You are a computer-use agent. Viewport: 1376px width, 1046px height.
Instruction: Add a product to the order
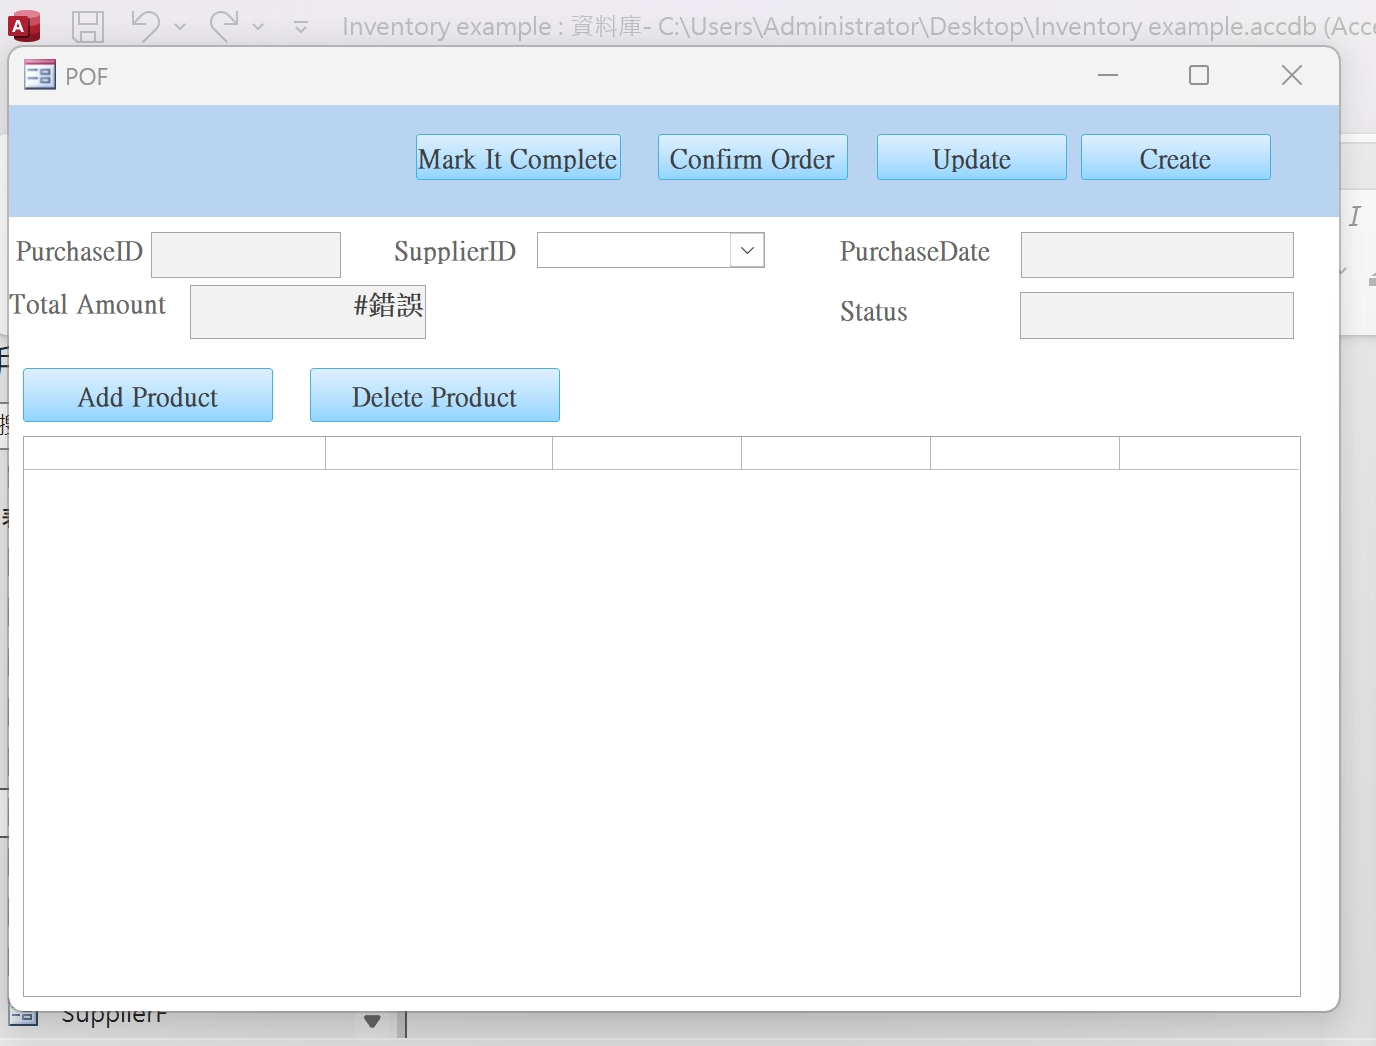[148, 395]
